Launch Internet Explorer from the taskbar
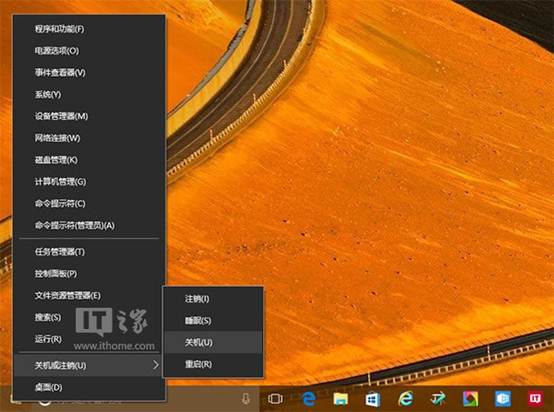The width and height of the screenshot is (554, 412). click(406, 399)
